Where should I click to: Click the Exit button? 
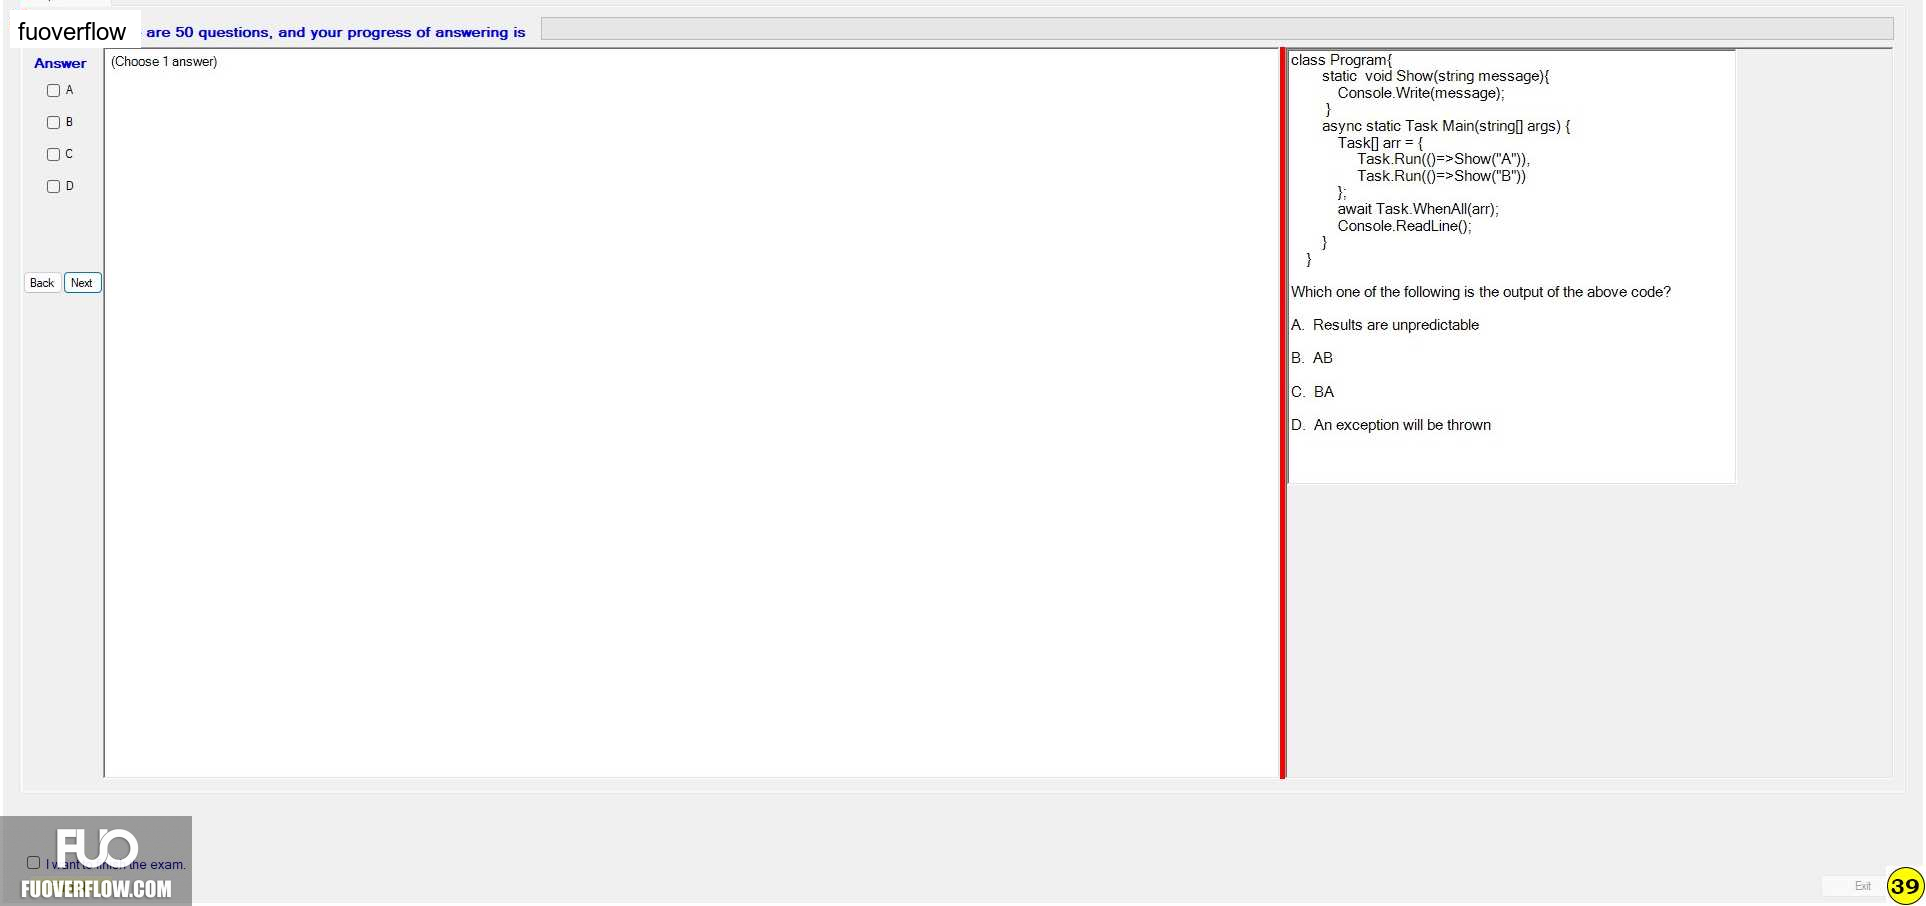[1862, 886]
